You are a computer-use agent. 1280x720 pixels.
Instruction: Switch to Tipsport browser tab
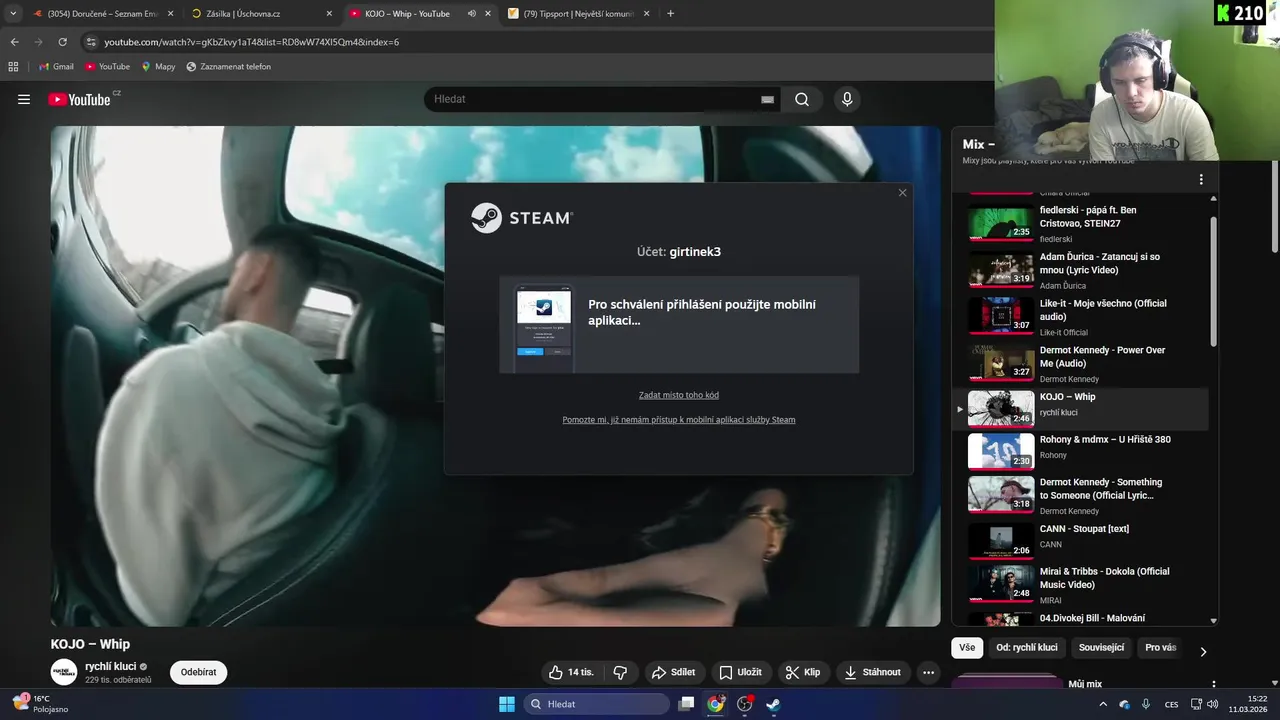click(x=578, y=14)
